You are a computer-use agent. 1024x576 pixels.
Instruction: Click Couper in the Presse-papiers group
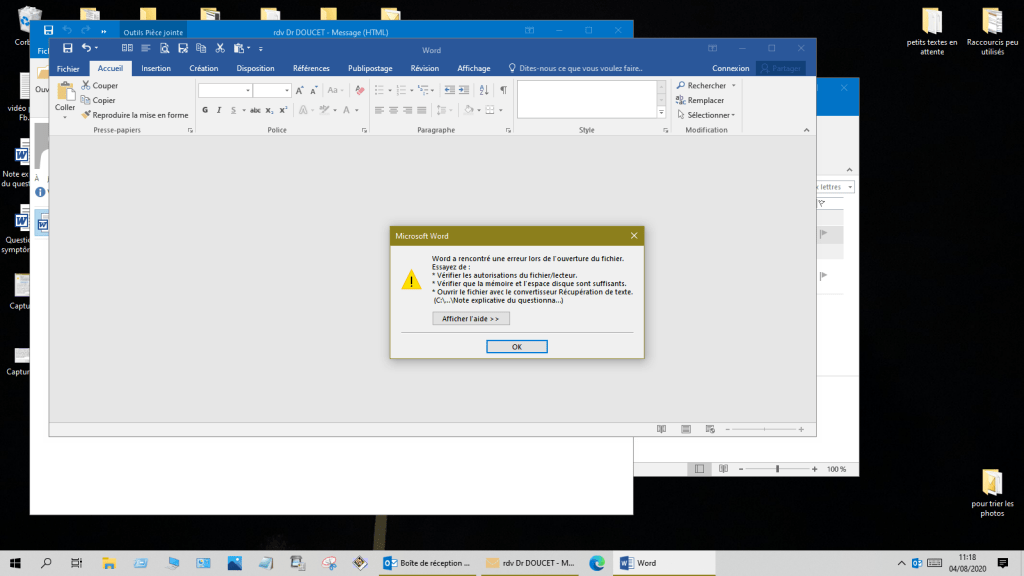click(x=99, y=86)
